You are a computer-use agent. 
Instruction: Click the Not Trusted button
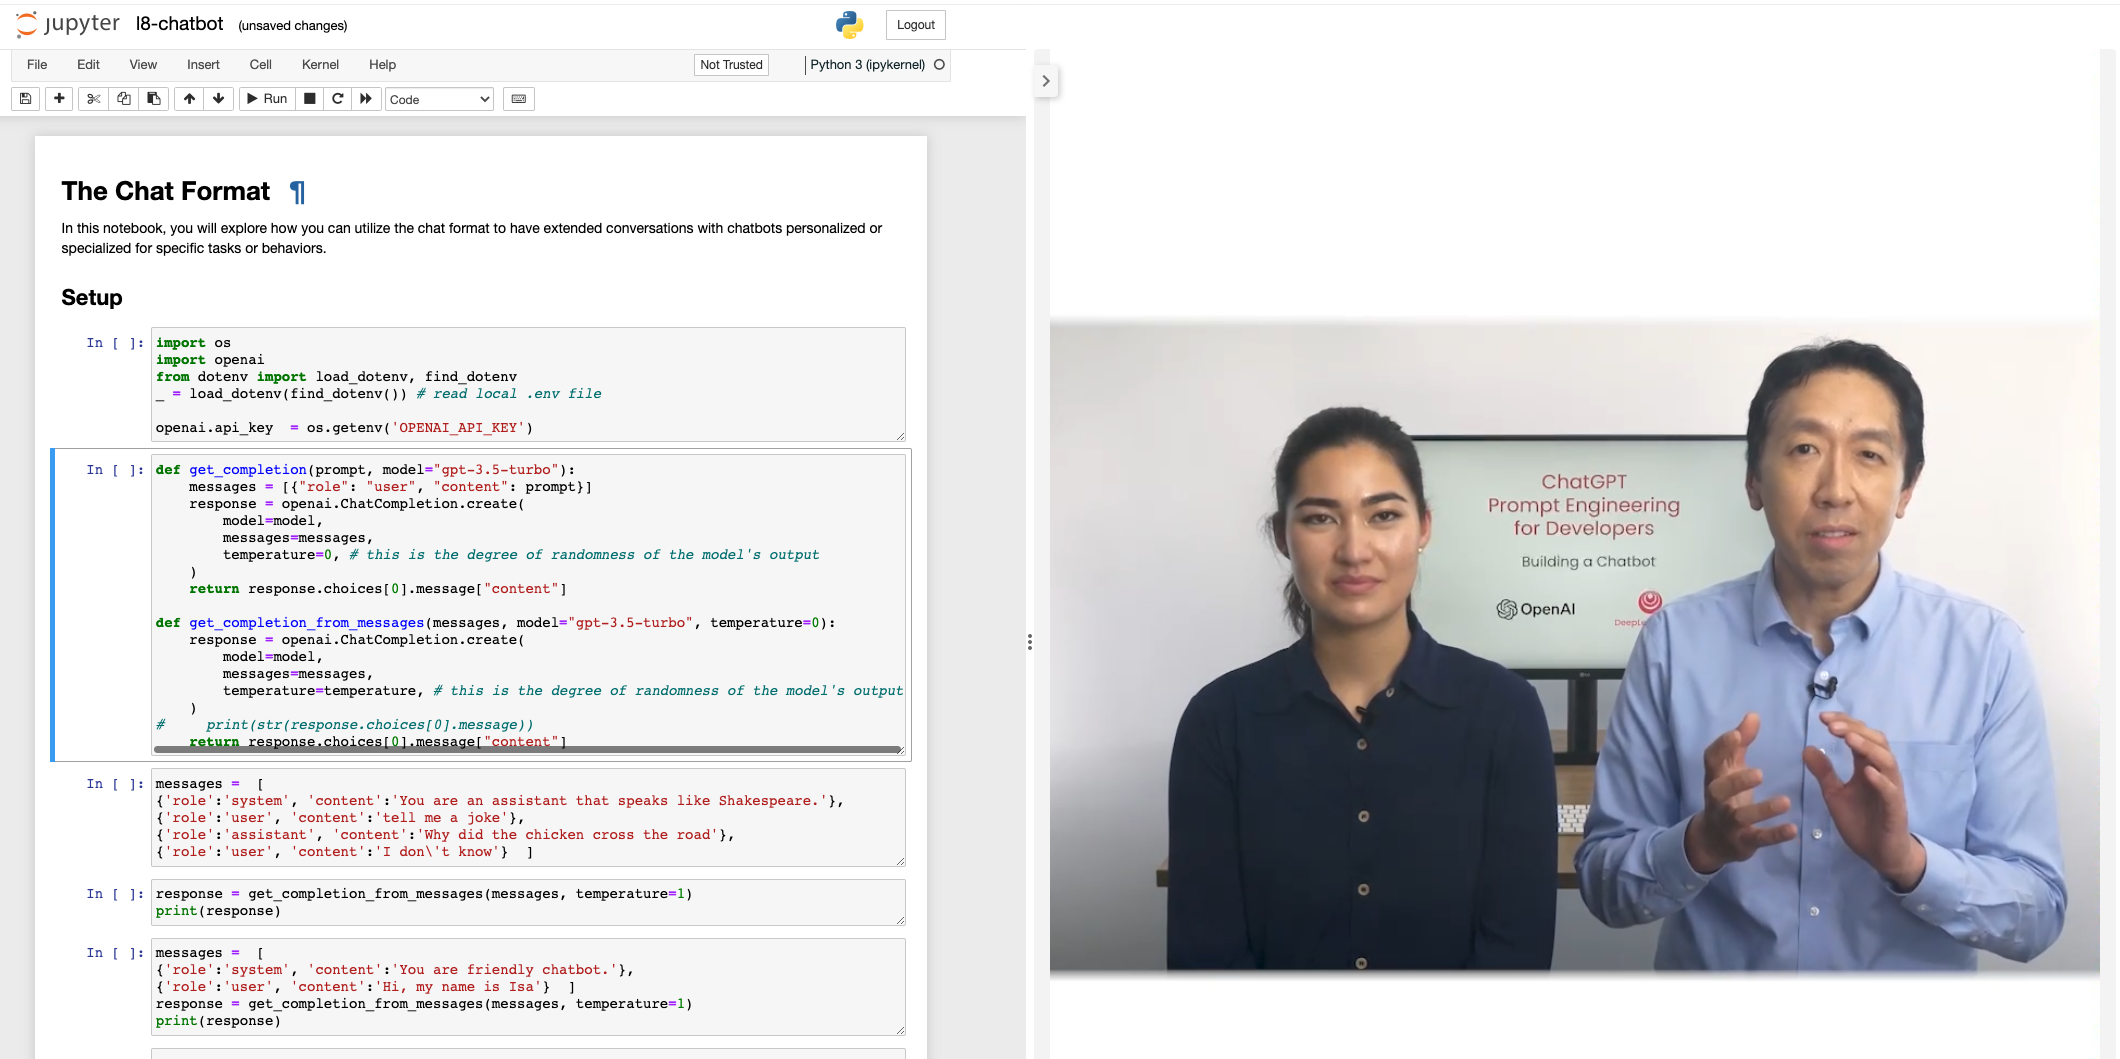(731, 65)
